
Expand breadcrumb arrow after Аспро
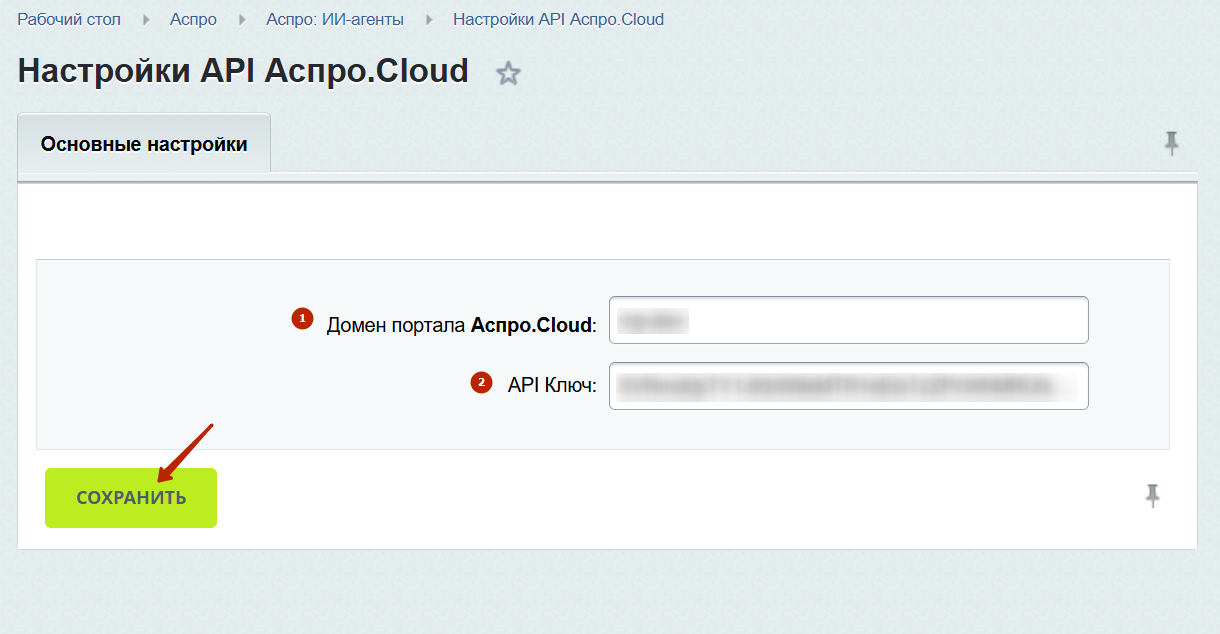coord(242,20)
